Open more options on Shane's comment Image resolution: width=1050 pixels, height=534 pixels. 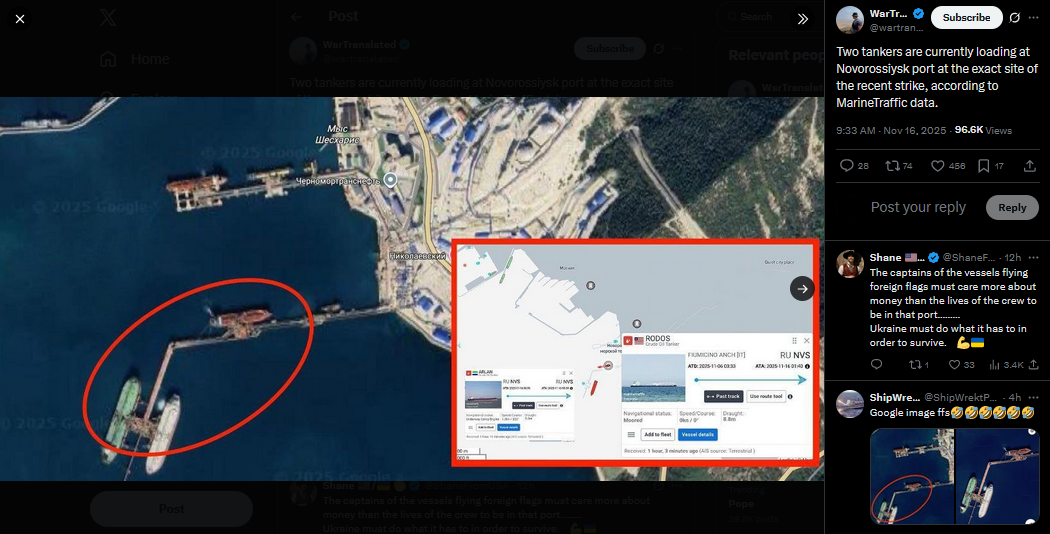pyautogui.click(x=1034, y=258)
